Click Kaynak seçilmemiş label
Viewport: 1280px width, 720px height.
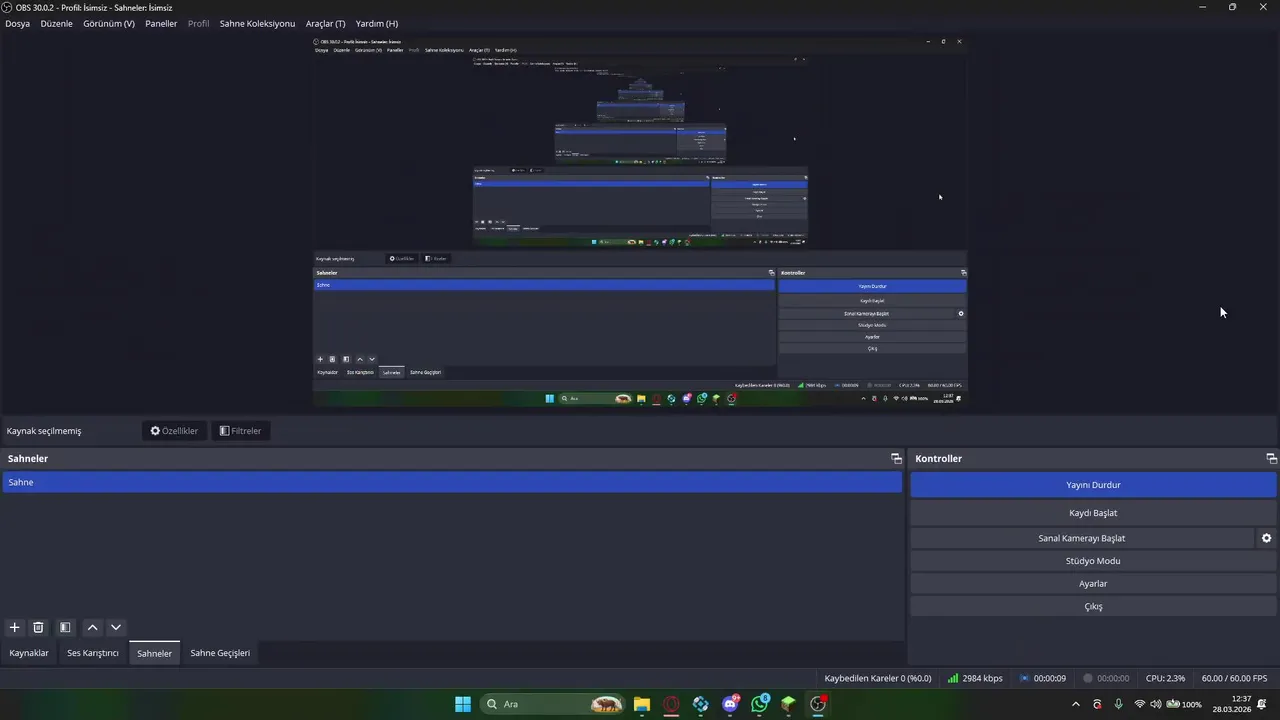click(x=44, y=431)
